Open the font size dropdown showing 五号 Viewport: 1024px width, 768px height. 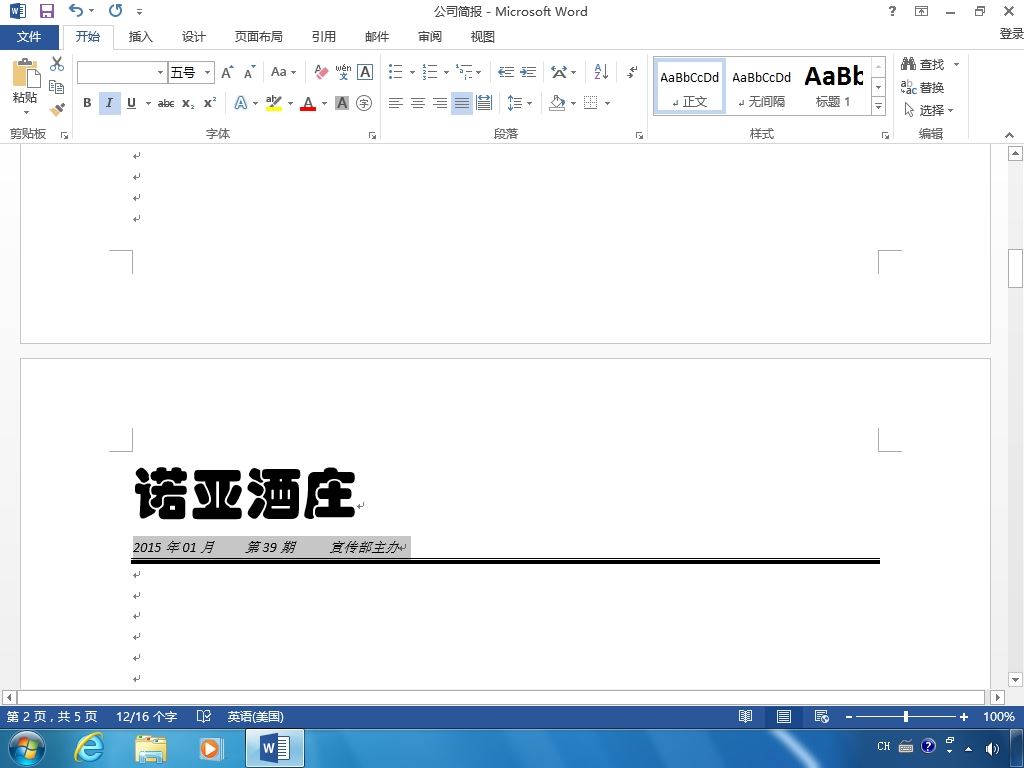[207, 72]
